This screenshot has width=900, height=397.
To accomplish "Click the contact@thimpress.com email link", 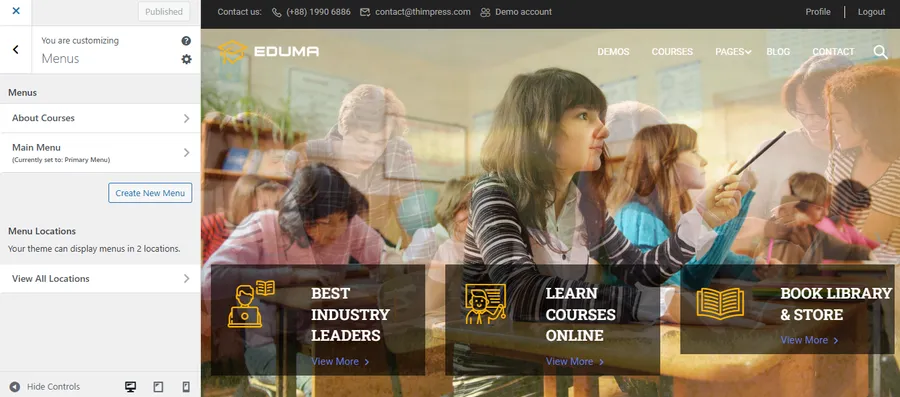I will [x=422, y=11].
